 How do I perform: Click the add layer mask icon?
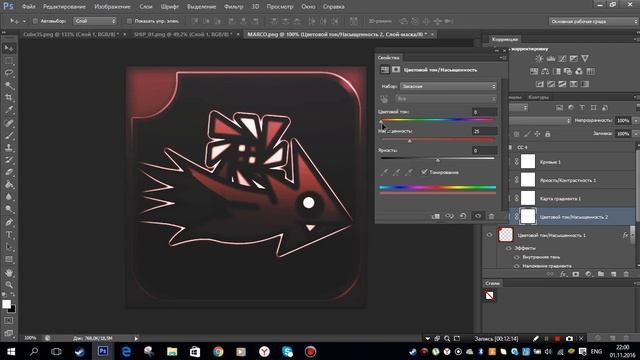coord(576,274)
